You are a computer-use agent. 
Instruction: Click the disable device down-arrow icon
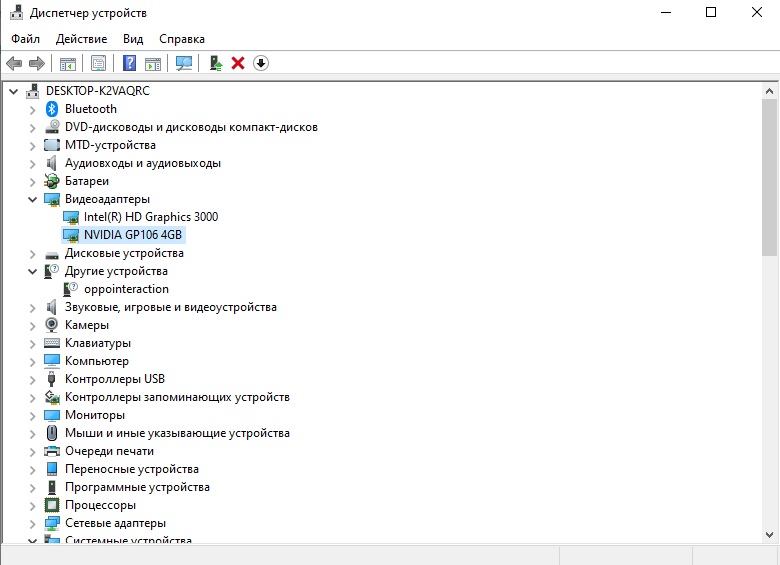(261, 63)
